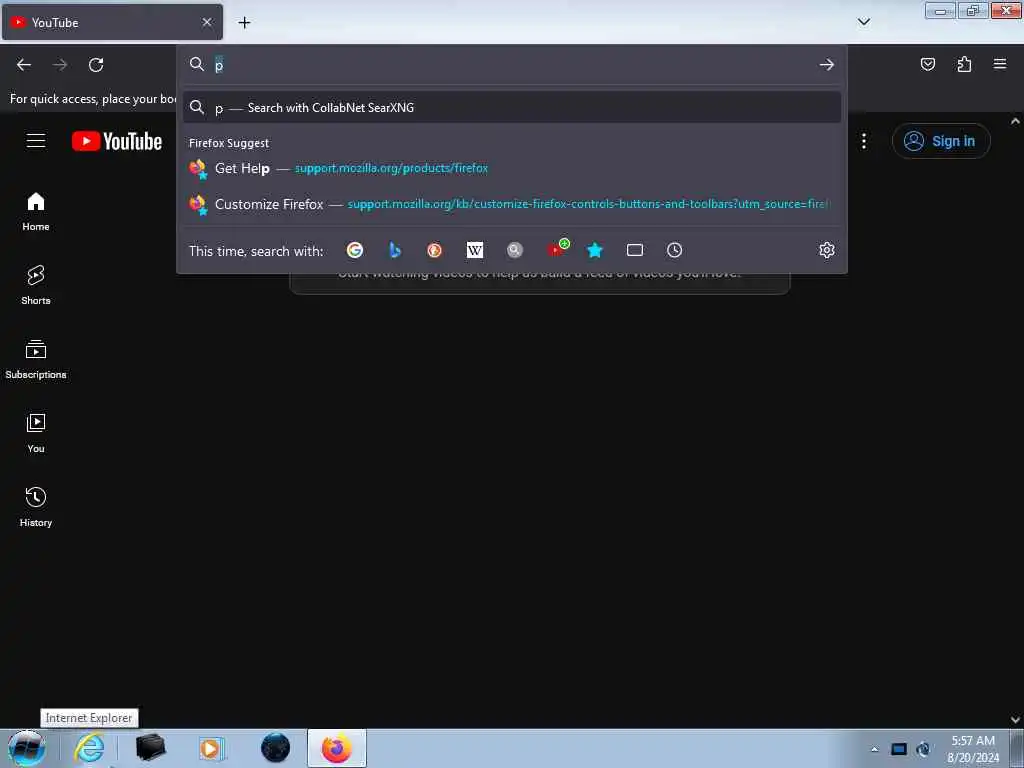This screenshot has width=1024, height=768.
Task: Go back with the browser back arrow
Action: coord(24,65)
